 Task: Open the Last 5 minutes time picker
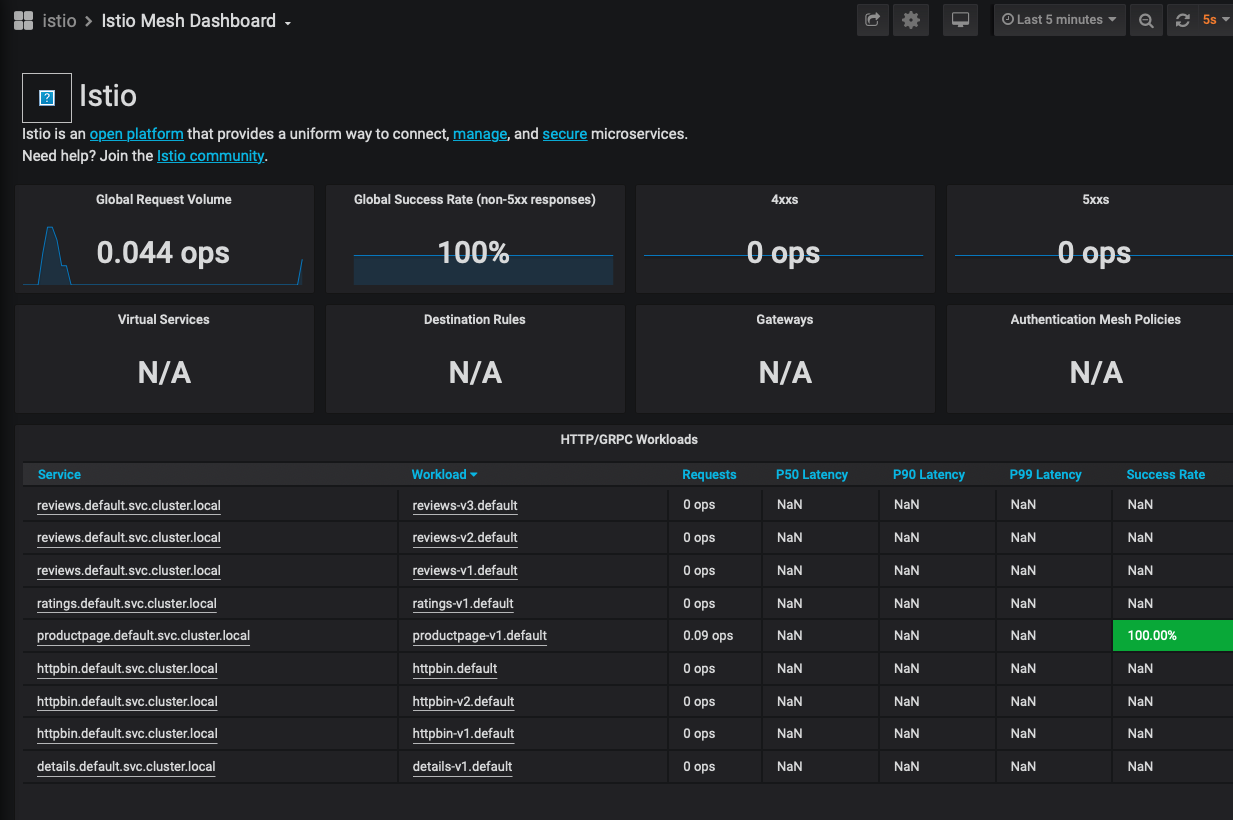coord(1059,20)
